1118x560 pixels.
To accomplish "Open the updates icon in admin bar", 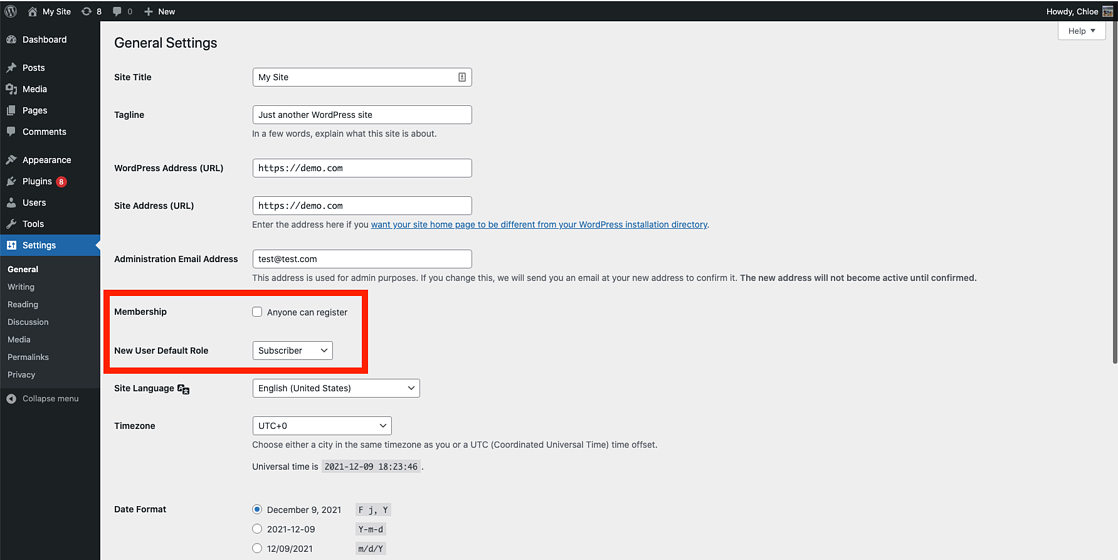I will [x=87, y=11].
